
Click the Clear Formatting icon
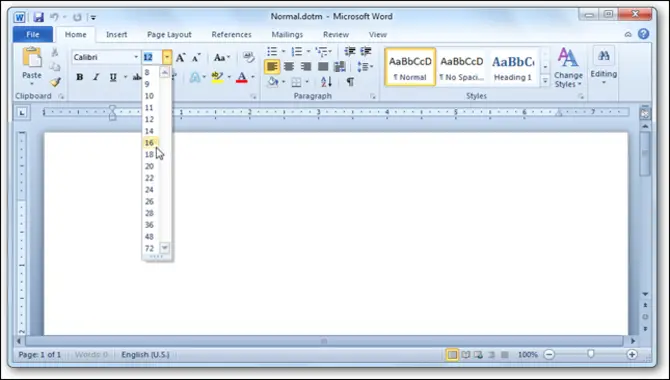(x=248, y=57)
